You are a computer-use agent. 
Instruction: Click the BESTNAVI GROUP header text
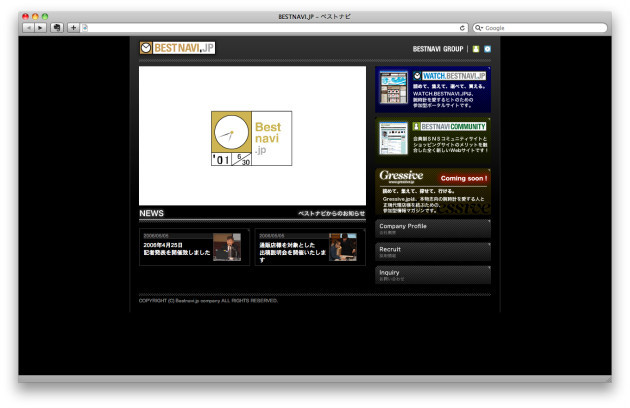tap(438, 49)
